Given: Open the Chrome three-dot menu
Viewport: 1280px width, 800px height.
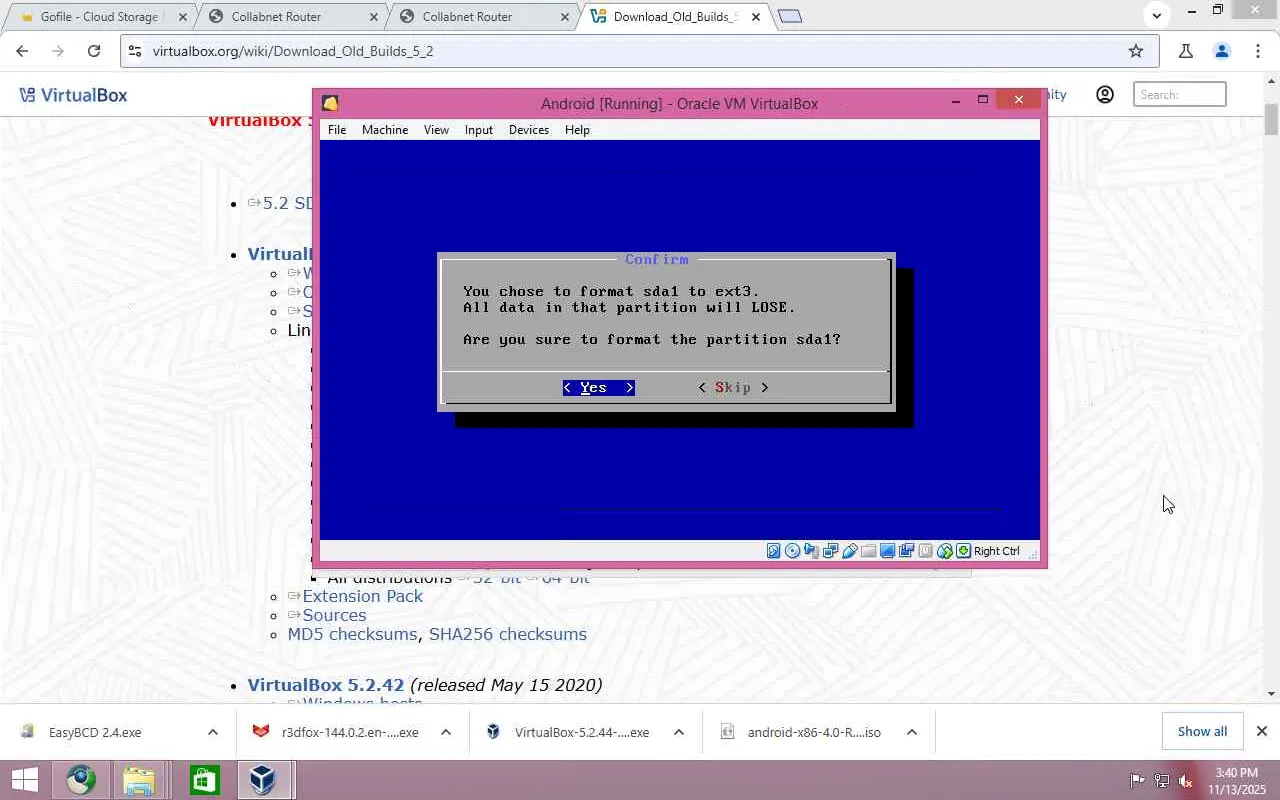Looking at the screenshot, I should [x=1258, y=51].
